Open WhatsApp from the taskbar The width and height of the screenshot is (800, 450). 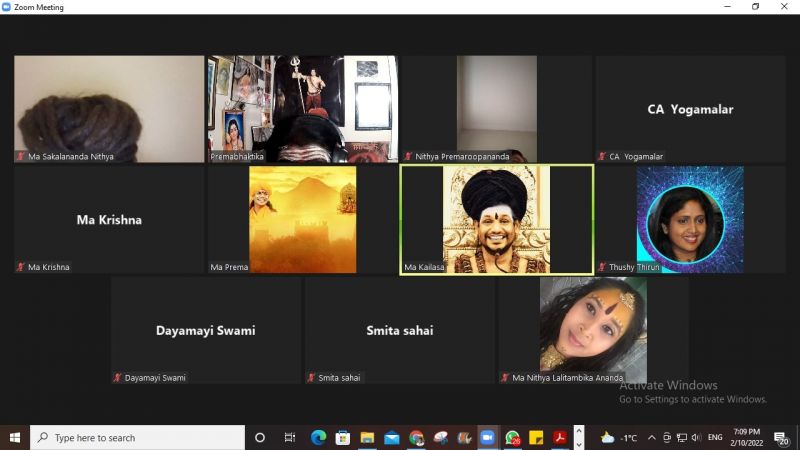tap(512, 438)
